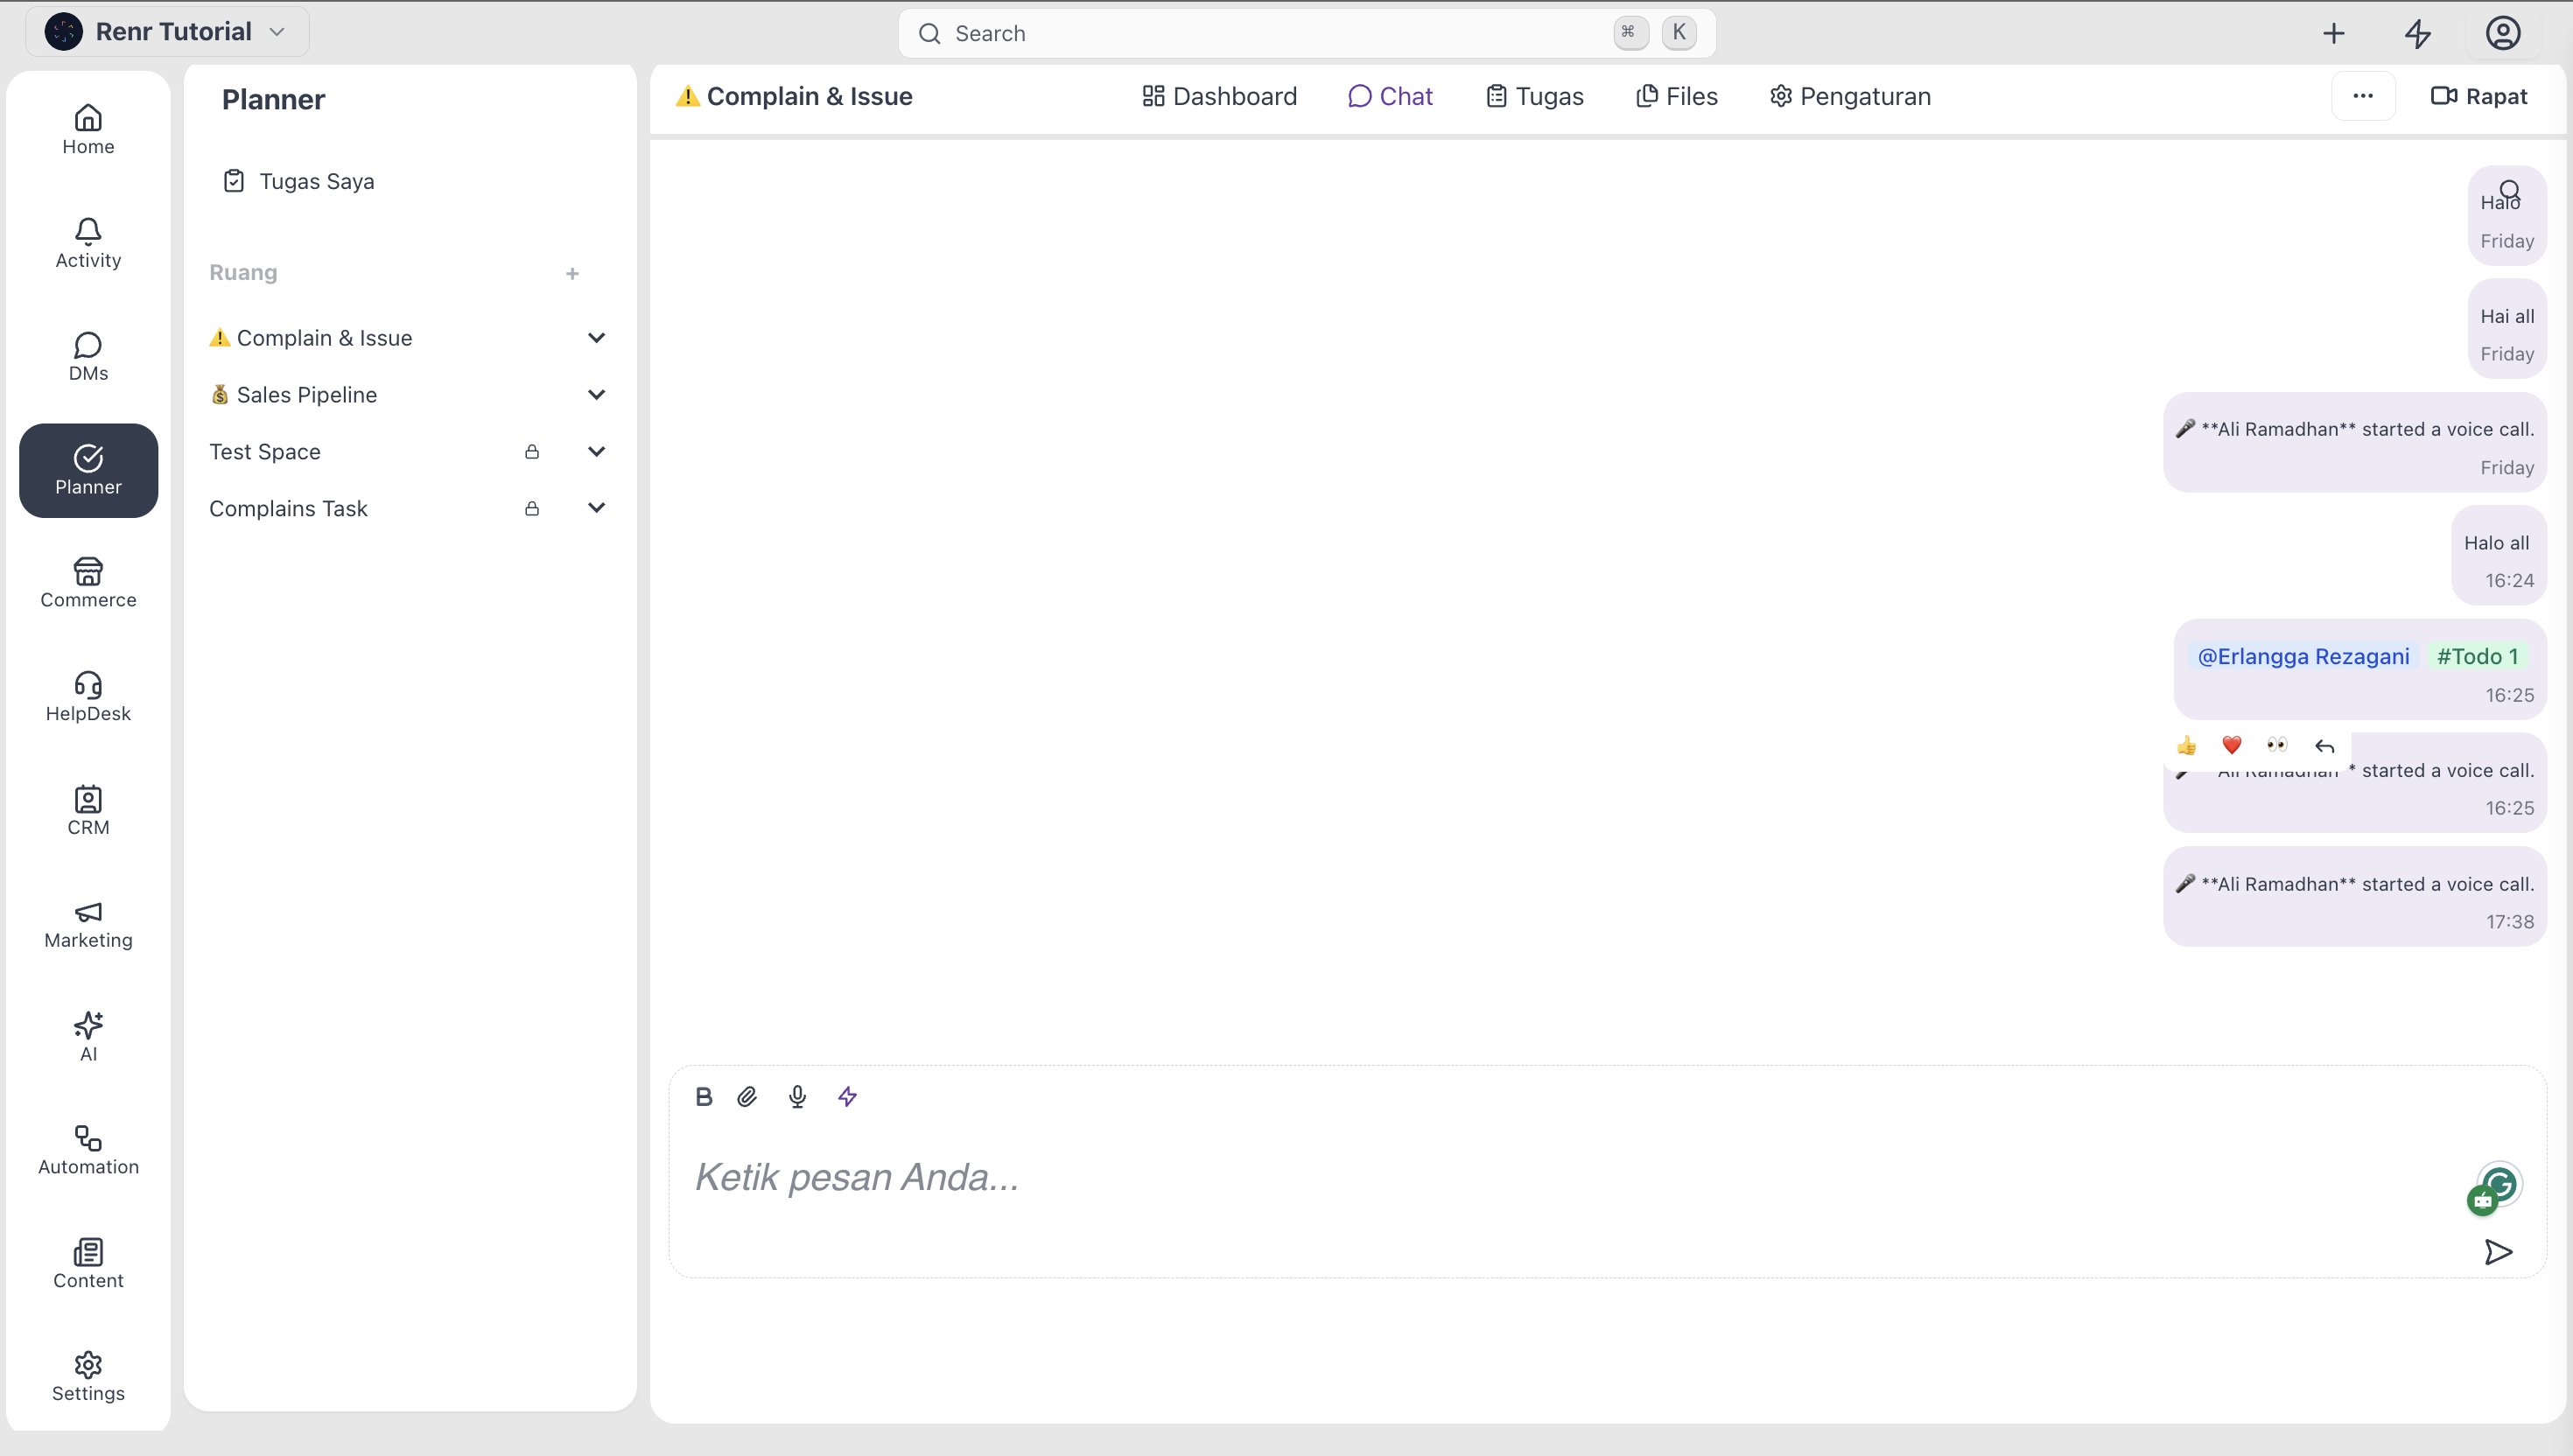2573x1456 pixels.
Task: Add a new Ruang with plus icon
Action: click(x=572, y=273)
